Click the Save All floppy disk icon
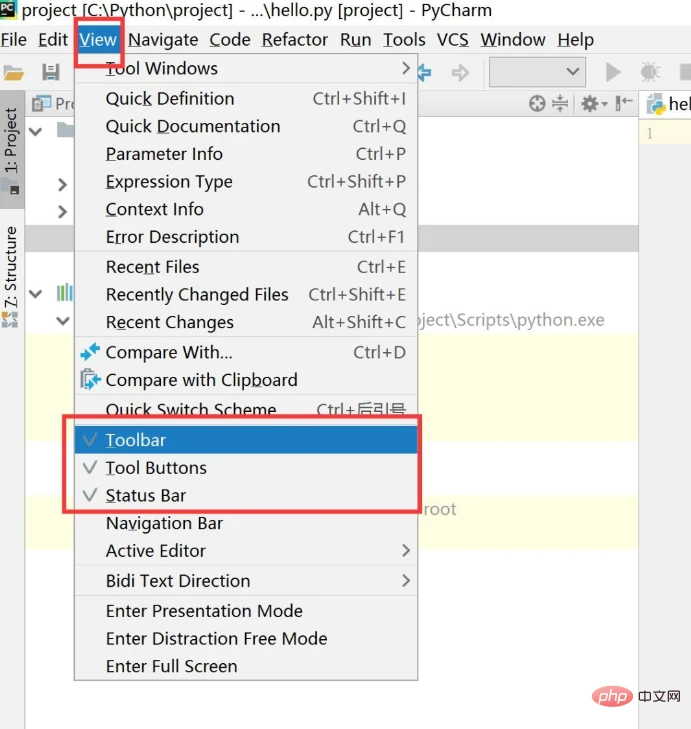The height and width of the screenshot is (729, 691). pos(51,73)
